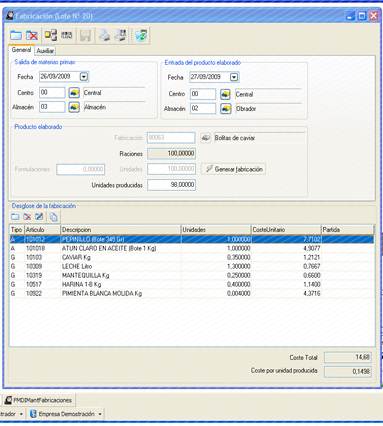Image resolution: width=383 pixels, height=426 pixels.
Task: Copy lines using Desglose duplicate icon
Action: click(x=54, y=217)
